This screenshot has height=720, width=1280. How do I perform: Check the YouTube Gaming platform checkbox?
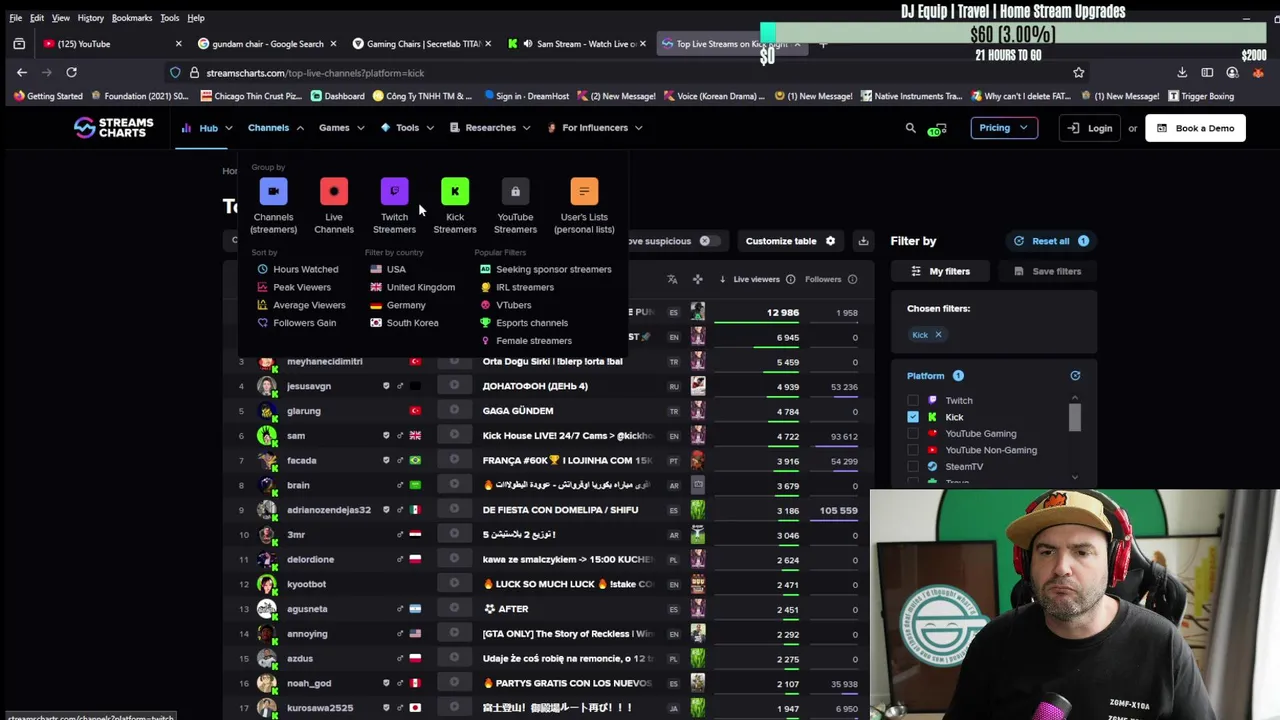coord(913,434)
